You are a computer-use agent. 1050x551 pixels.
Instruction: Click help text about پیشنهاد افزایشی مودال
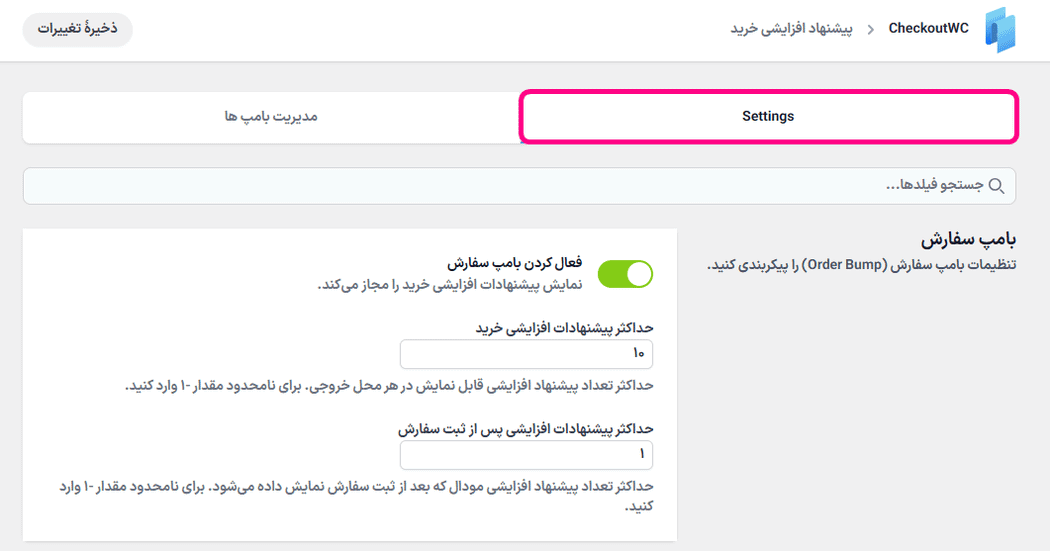[356, 496]
